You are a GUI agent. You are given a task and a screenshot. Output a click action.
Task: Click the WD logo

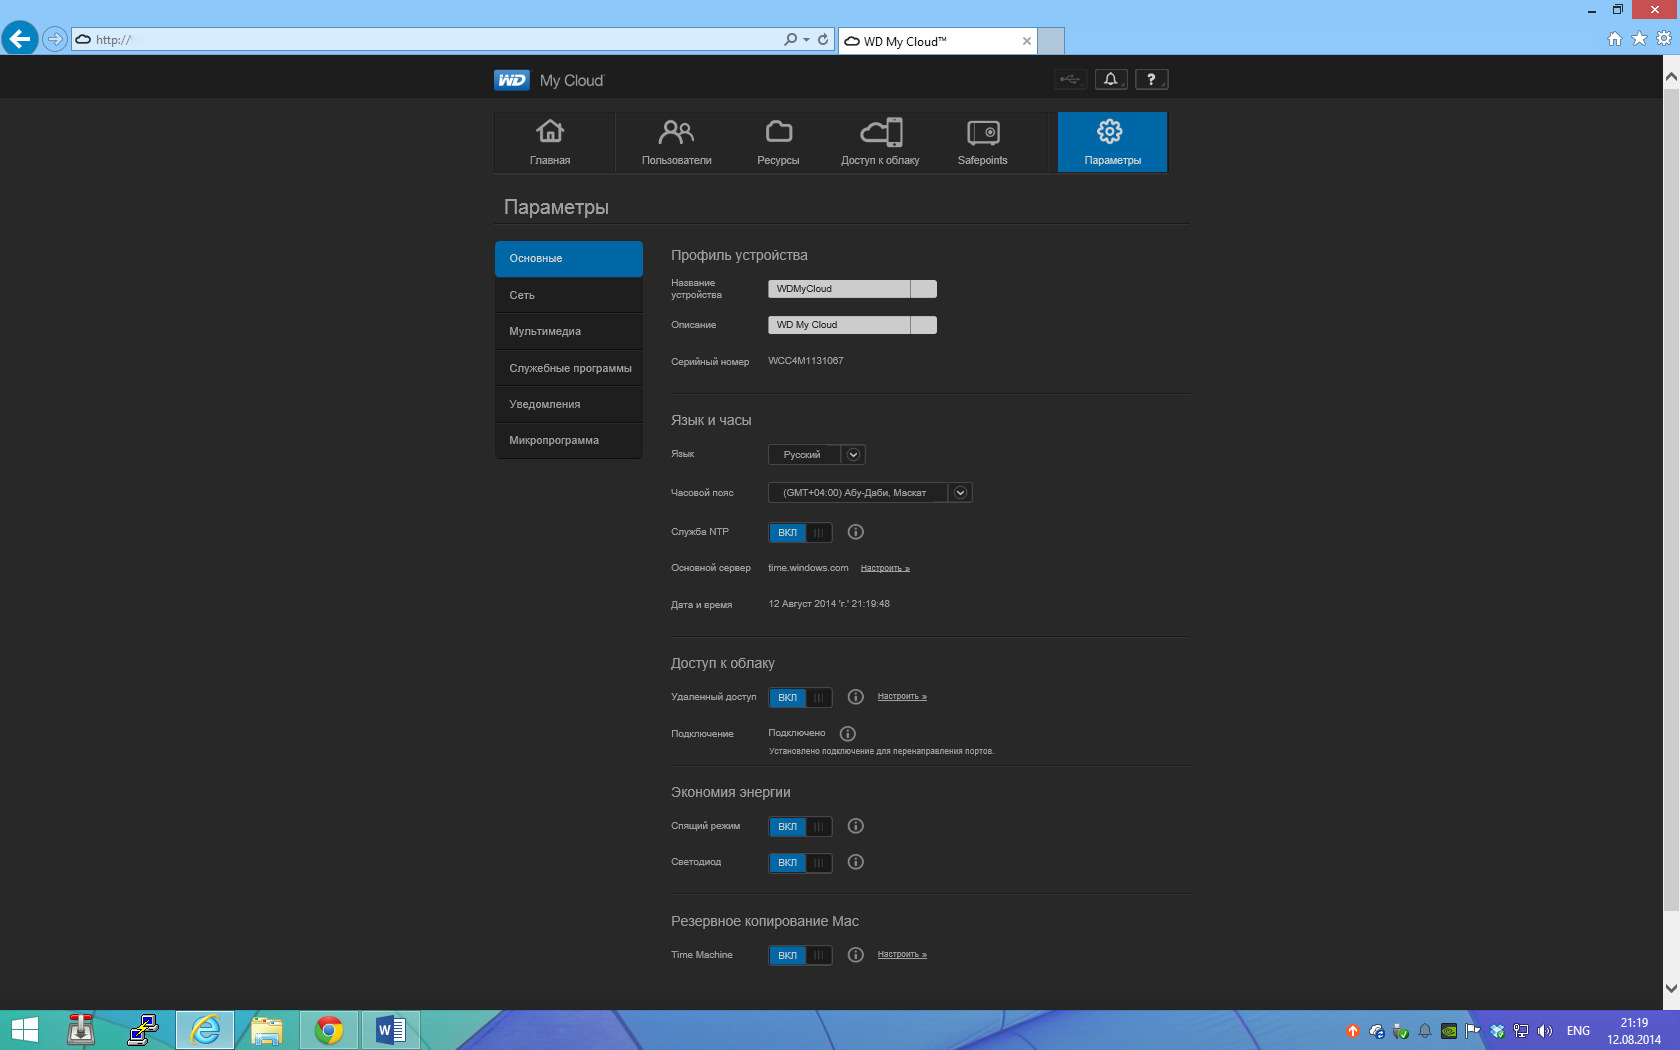point(512,80)
